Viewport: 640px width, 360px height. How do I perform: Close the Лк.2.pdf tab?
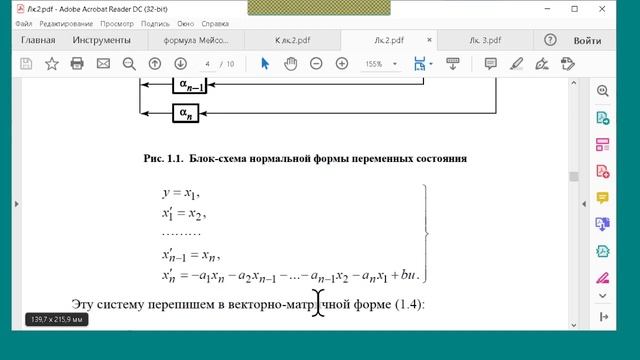tap(429, 40)
